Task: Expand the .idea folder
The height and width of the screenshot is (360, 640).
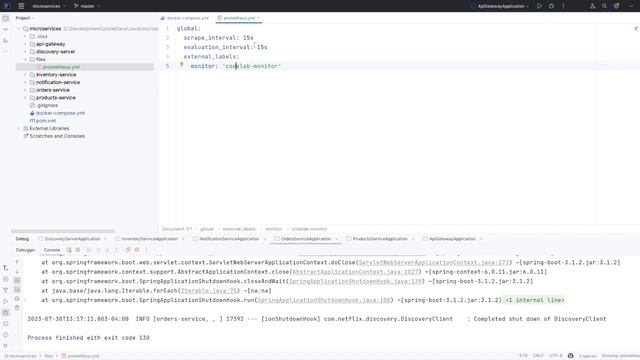Action: pyautogui.click(x=25, y=36)
